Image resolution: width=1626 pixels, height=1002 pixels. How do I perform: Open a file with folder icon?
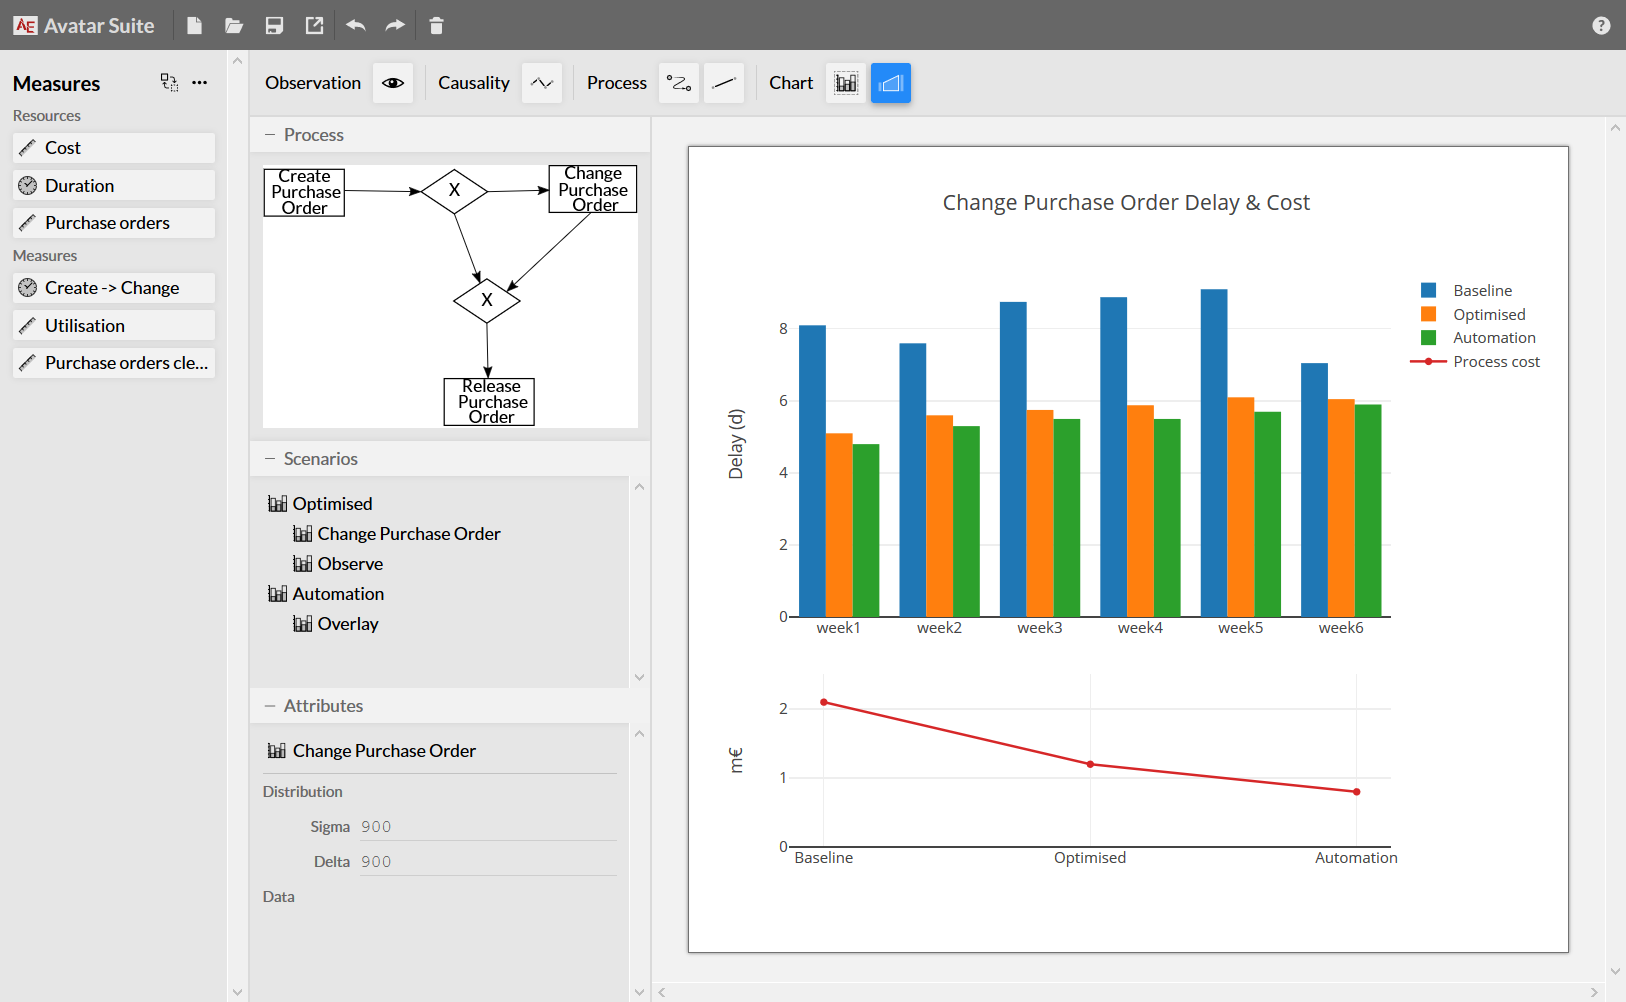click(x=234, y=26)
